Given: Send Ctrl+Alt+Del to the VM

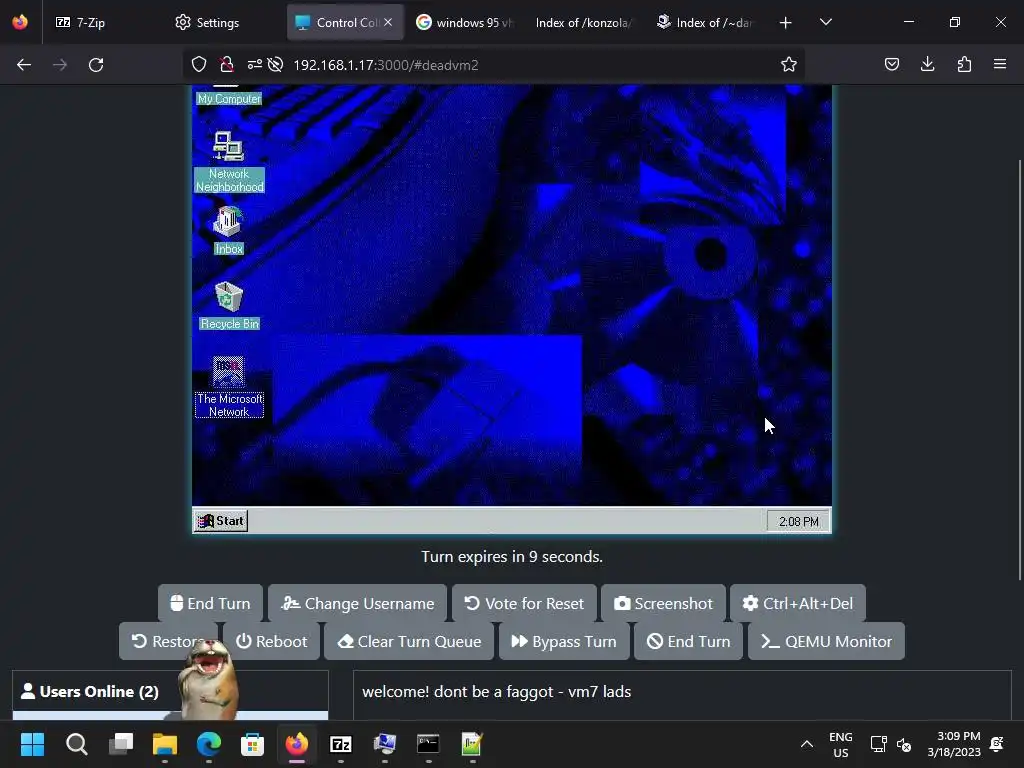Looking at the screenshot, I should (x=797, y=603).
